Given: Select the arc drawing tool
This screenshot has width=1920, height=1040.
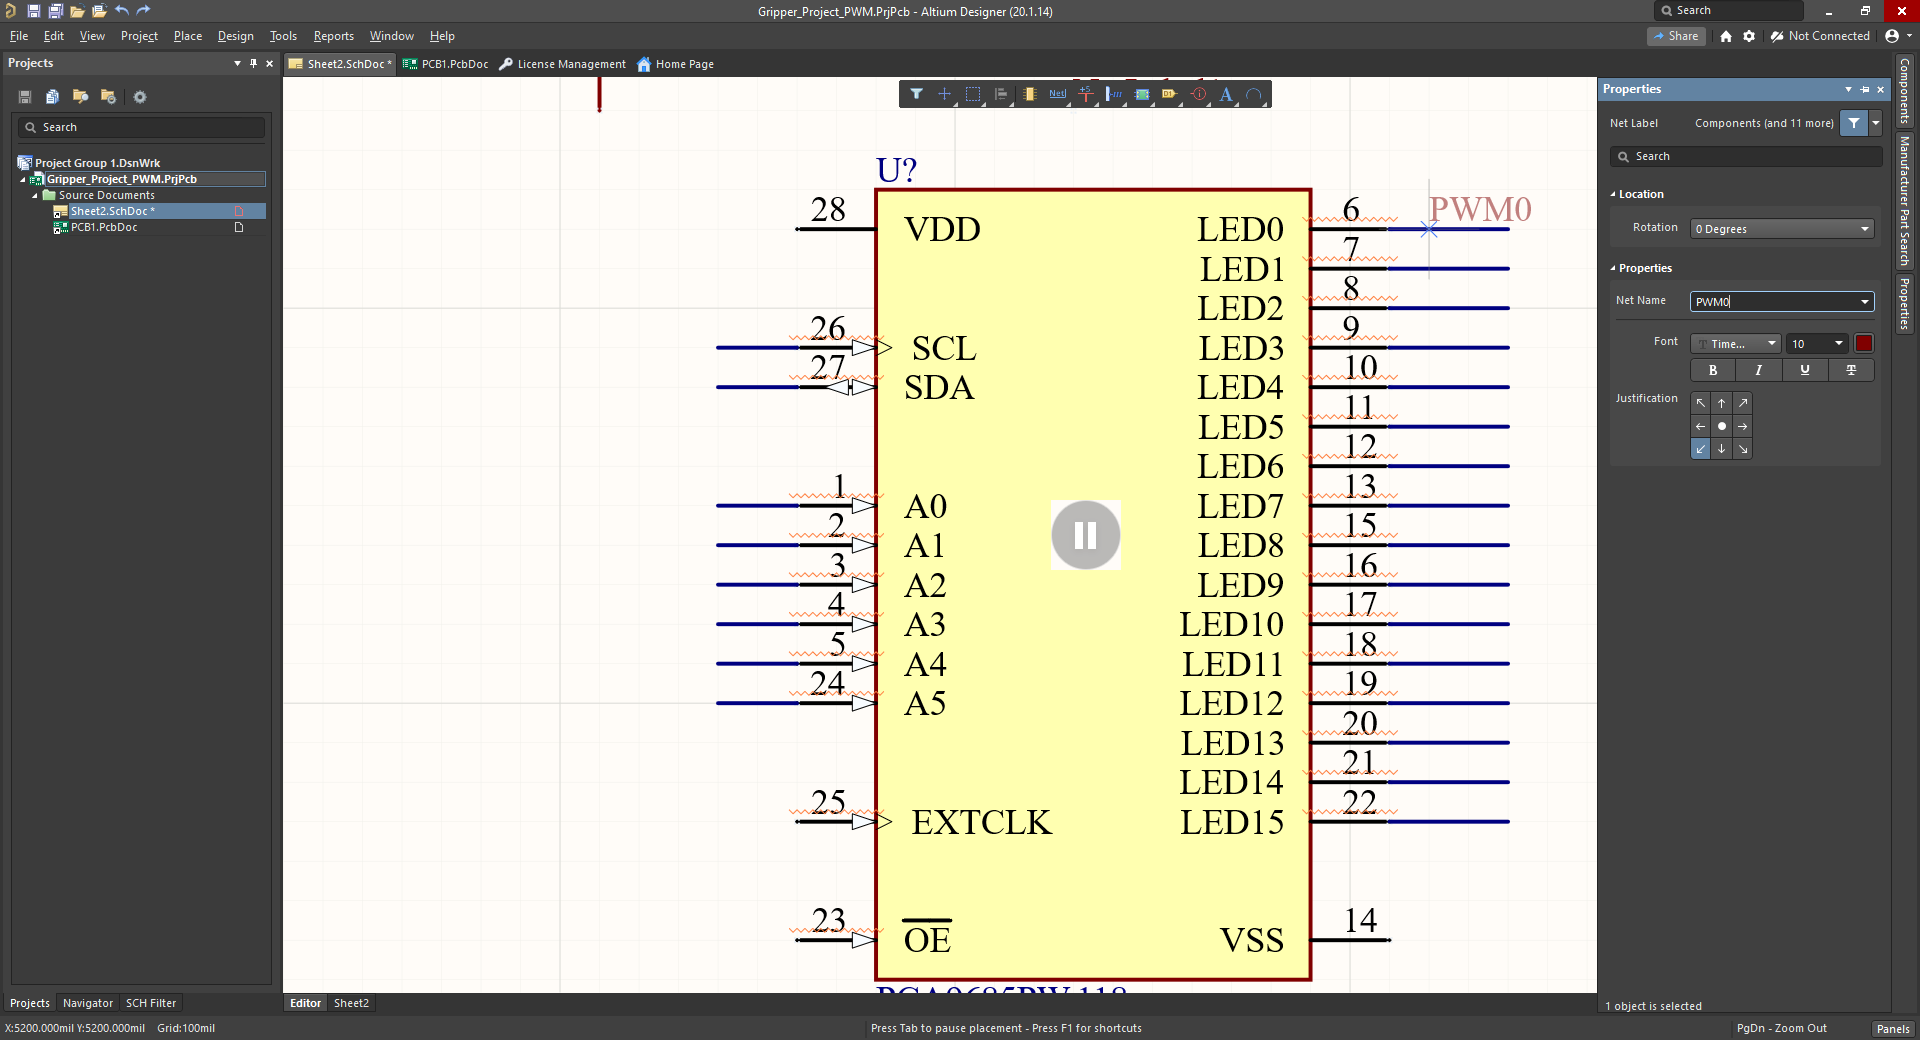Looking at the screenshot, I should [x=1254, y=94].
